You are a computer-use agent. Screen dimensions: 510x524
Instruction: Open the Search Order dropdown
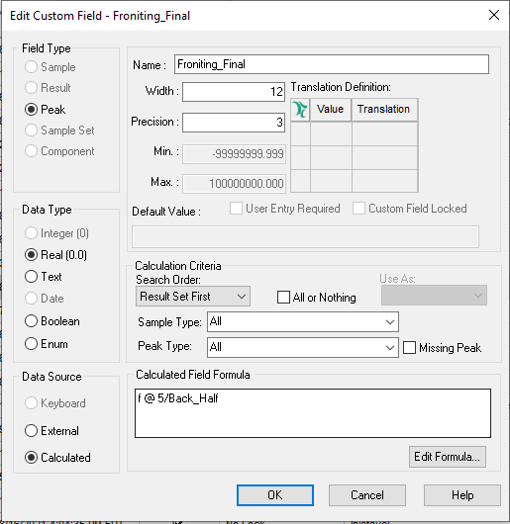[193, 296]
